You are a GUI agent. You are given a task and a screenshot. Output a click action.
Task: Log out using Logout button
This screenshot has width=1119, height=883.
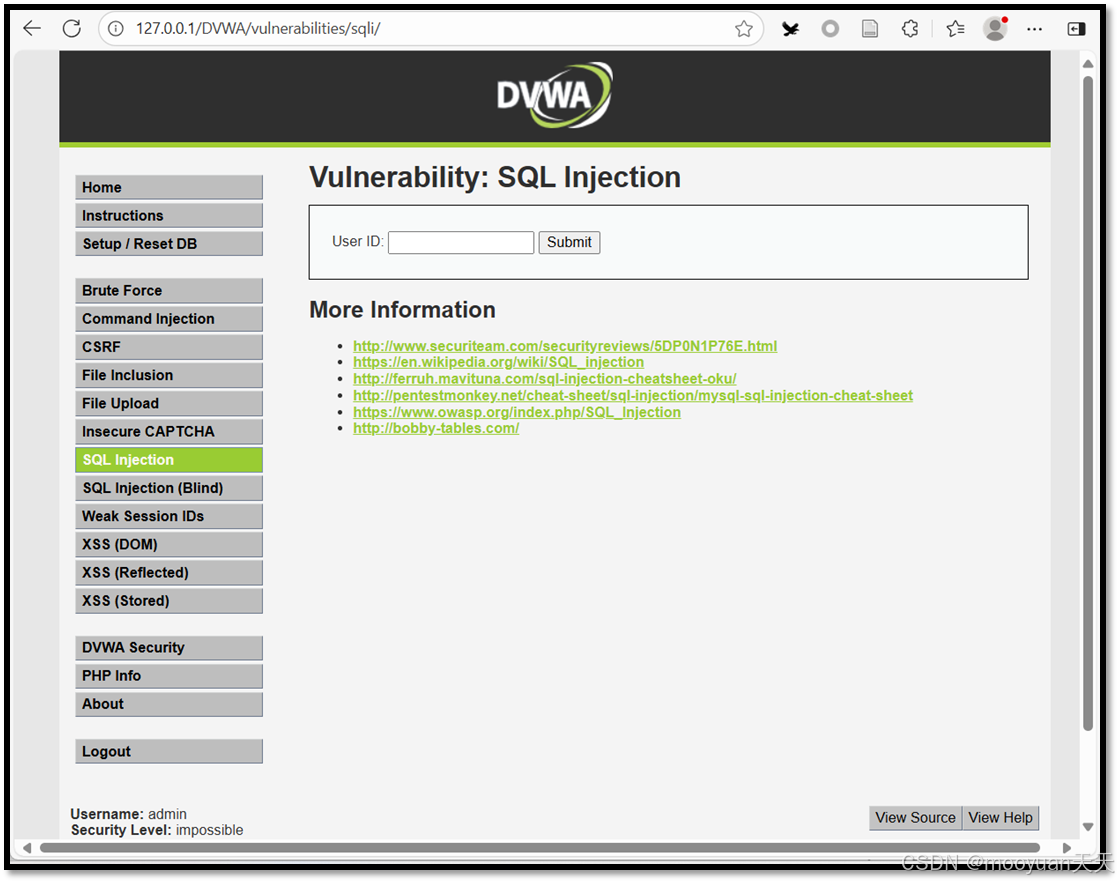click(x=169, y=751)
